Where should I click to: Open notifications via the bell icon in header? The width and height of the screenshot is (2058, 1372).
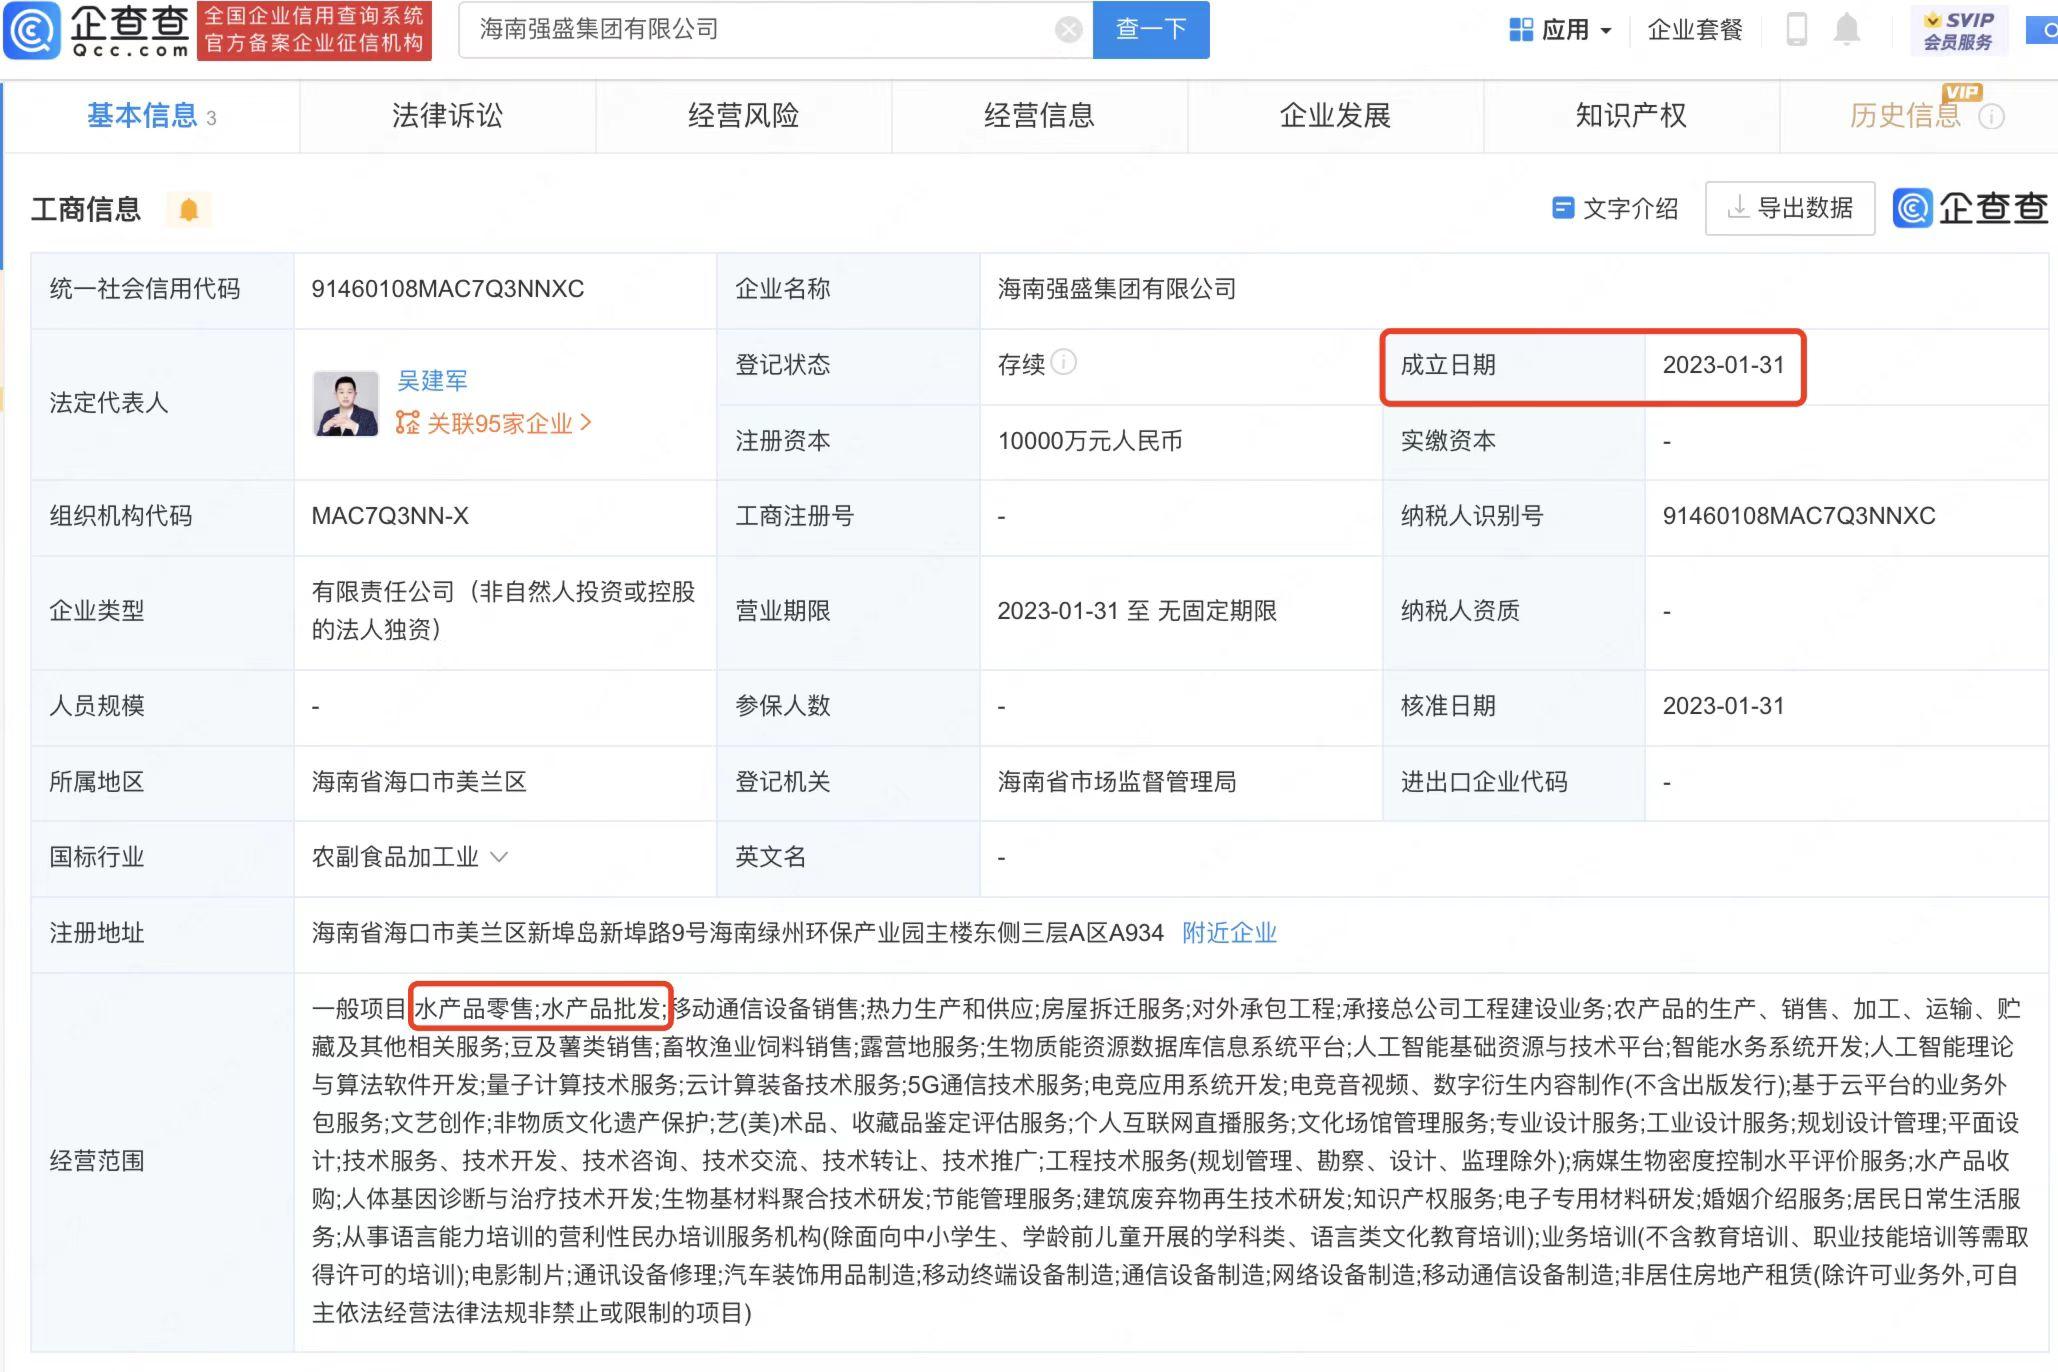(x=1846, y=30)
